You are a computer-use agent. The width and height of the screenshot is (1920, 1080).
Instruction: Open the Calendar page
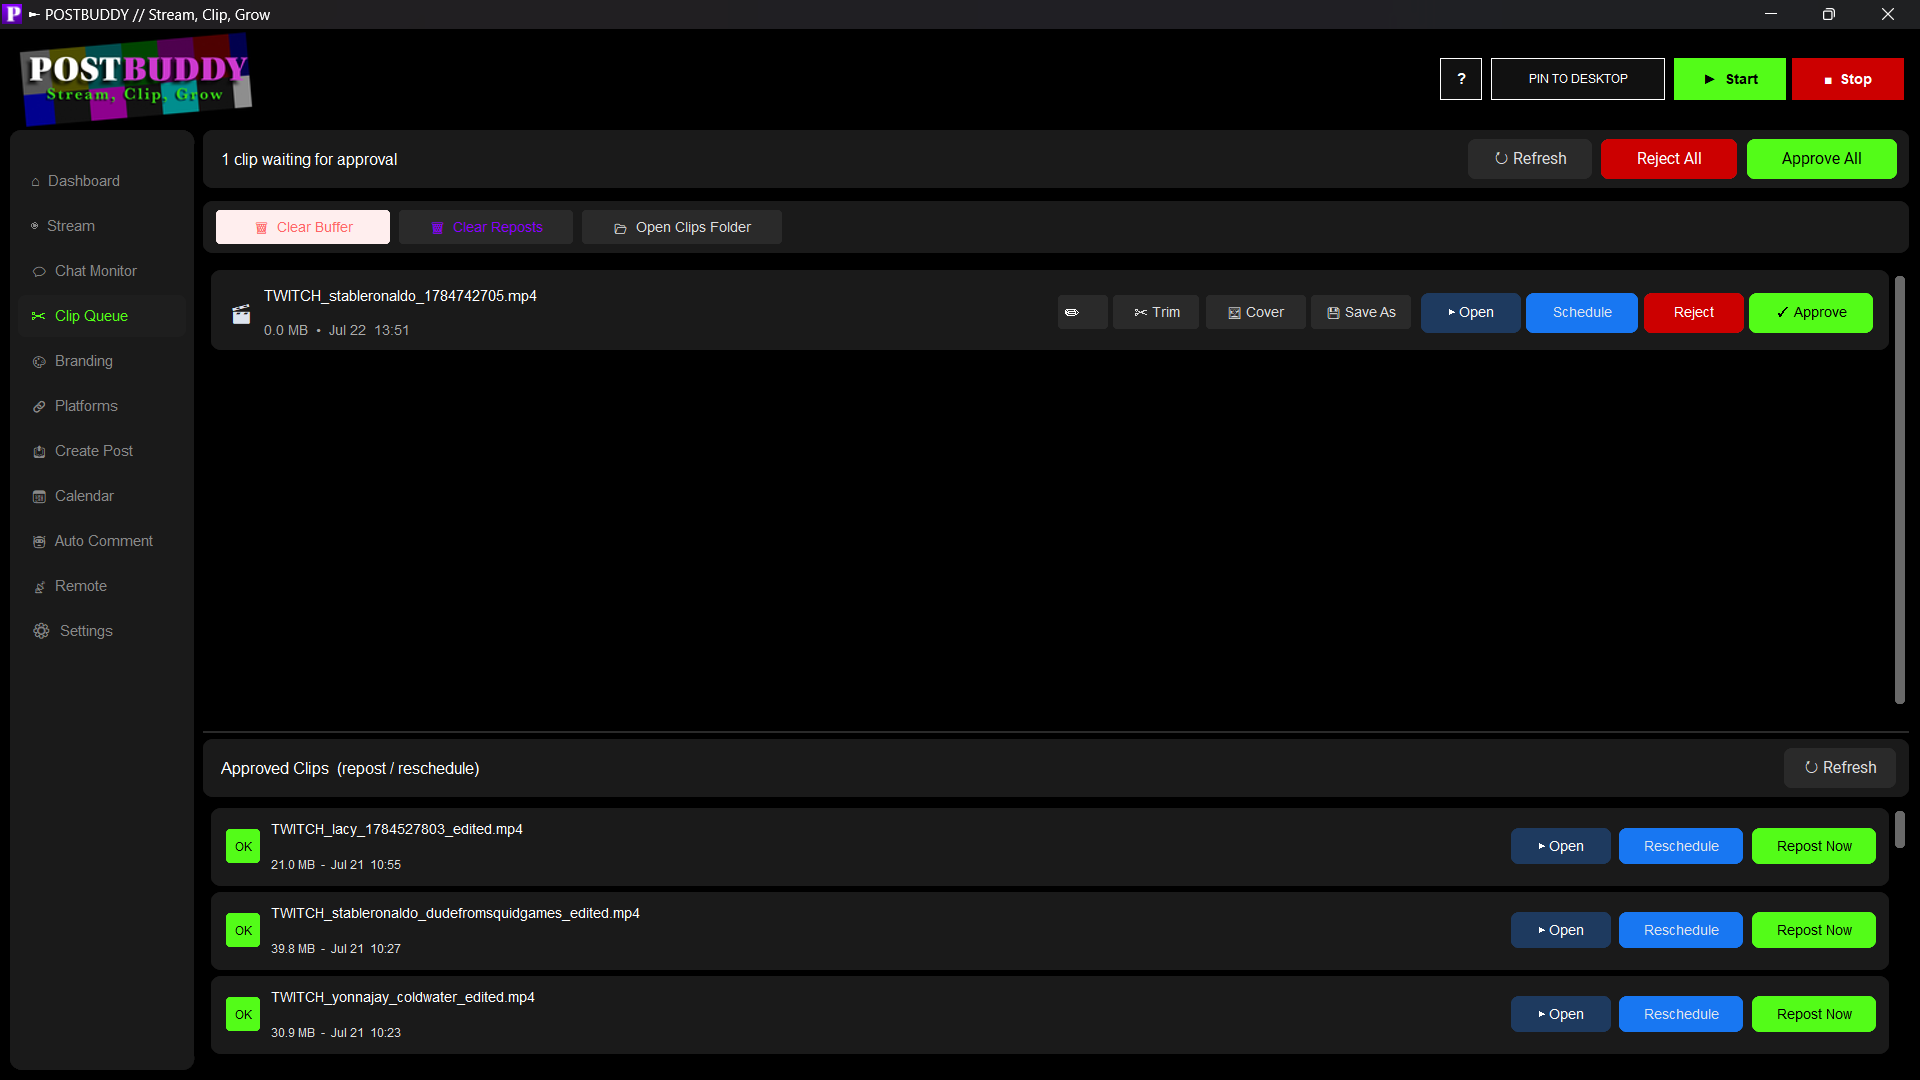(102, 496)
